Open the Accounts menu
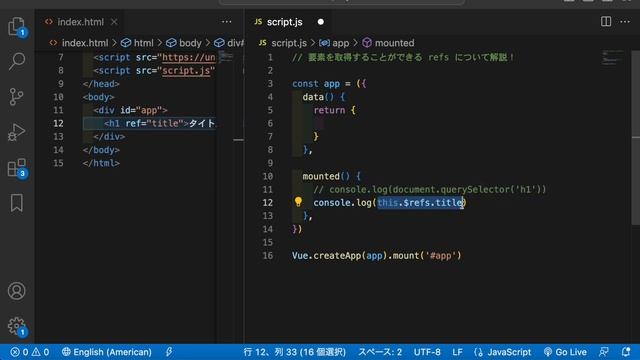 click(x=16, y=291)
